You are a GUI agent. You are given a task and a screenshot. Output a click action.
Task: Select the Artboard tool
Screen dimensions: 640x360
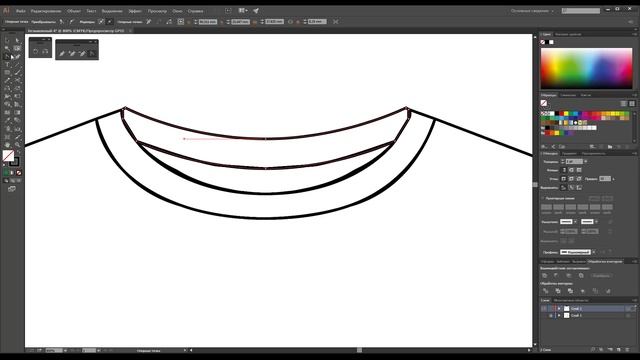(7, 137)
